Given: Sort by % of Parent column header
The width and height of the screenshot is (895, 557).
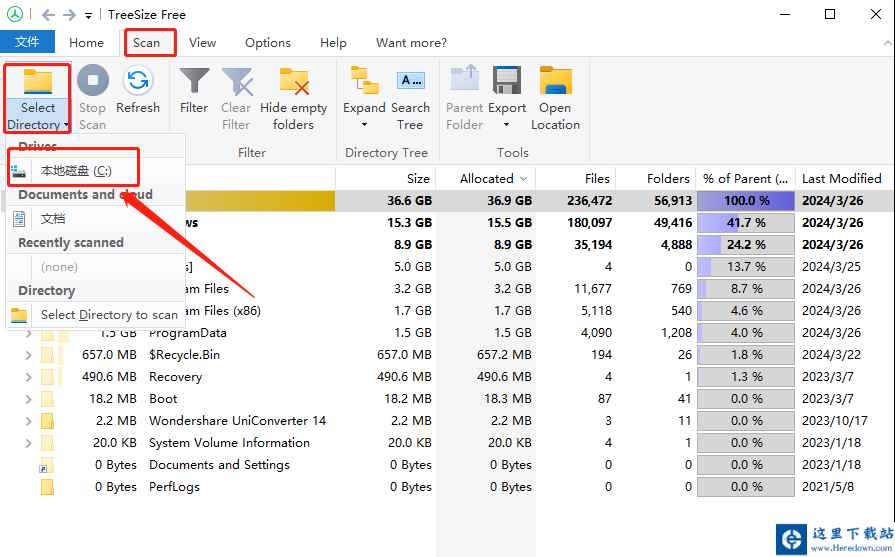Looking at the screenshot, I should 745,179.
